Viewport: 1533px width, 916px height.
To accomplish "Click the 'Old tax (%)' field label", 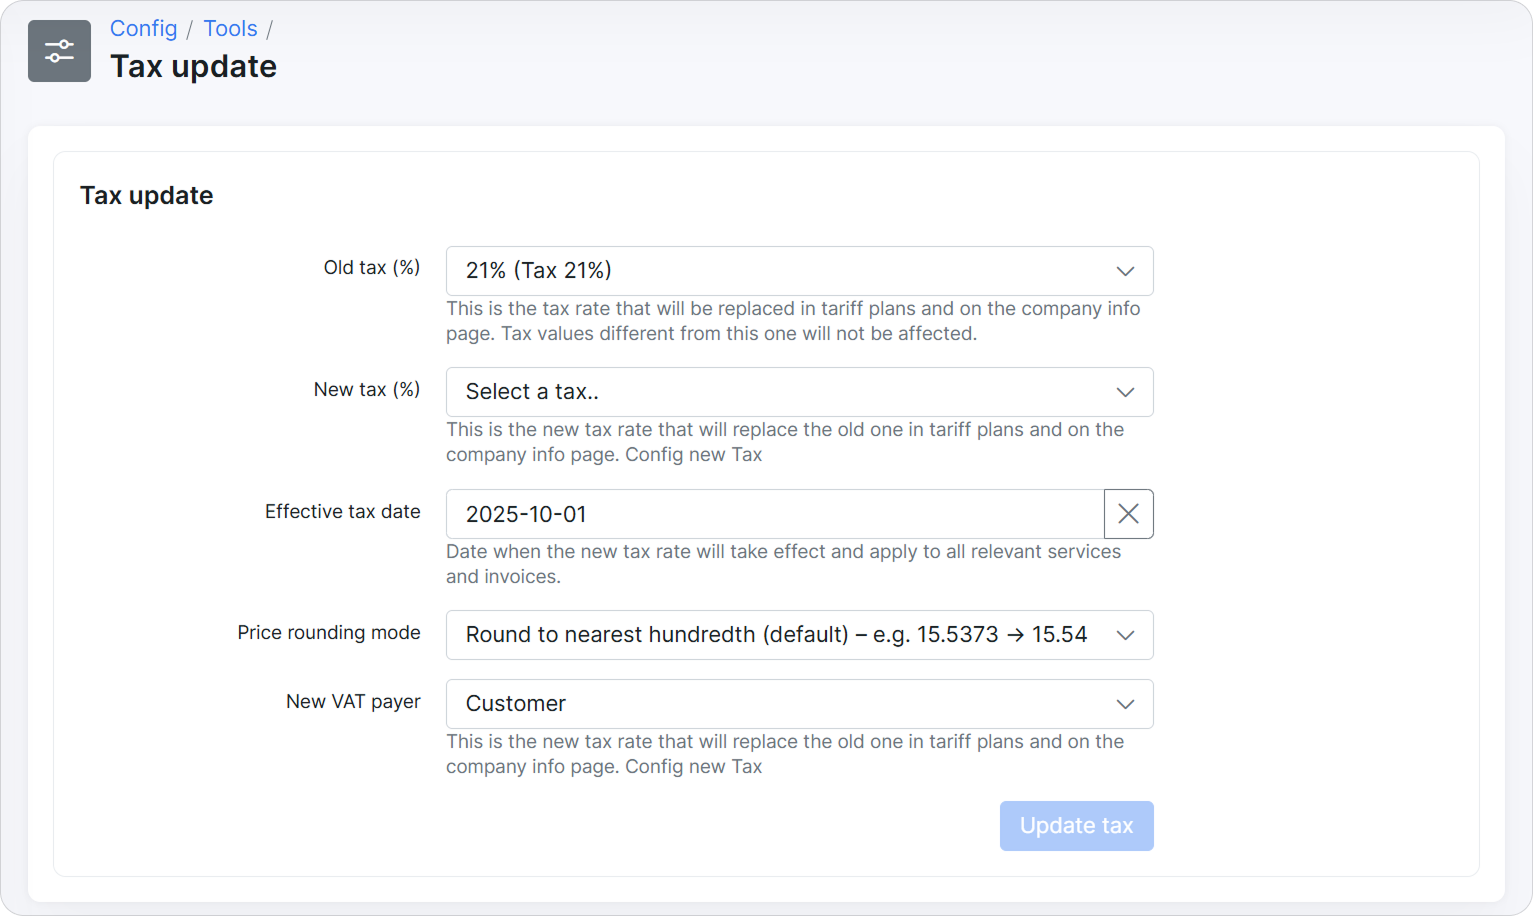I will coord(371,268).
